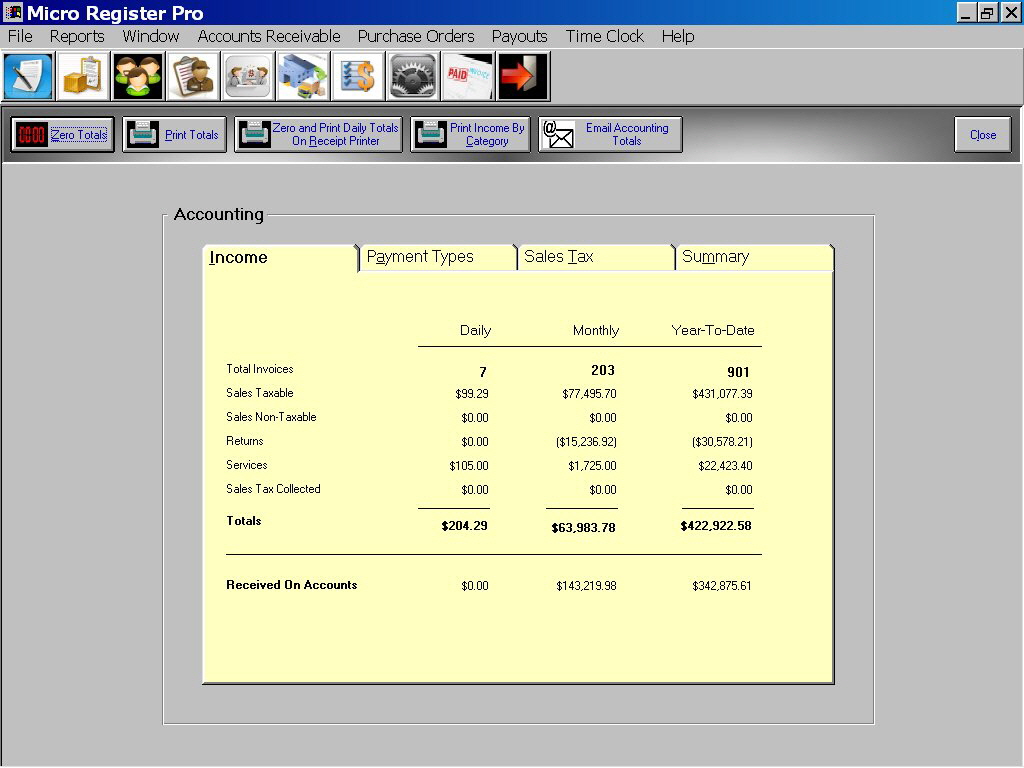This screenshot has width=1024, height=768.
Task: Click year-to-date invoices value 901
Action: (739, 372)
